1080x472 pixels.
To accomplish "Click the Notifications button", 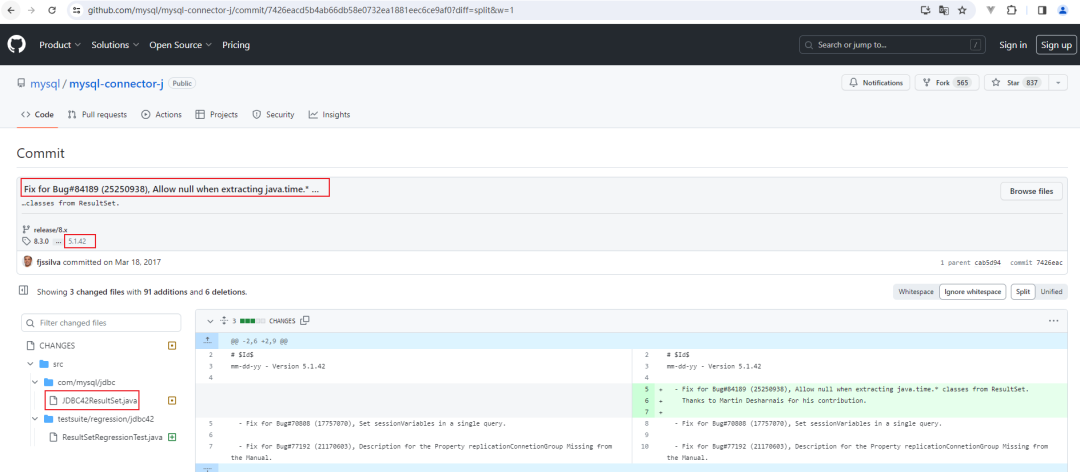I will [875, 83].
